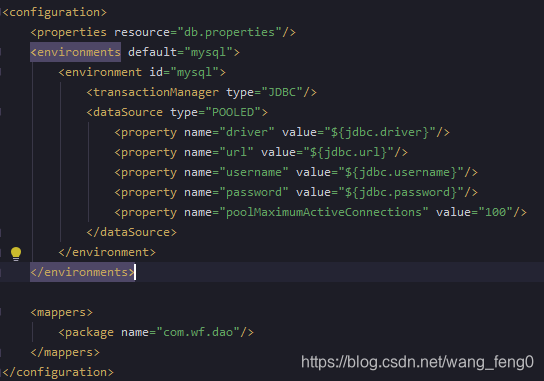Image resolution: width=544 pixels, height=381 pixels.
Task: Click the closing </mappers> tag
Action: pyautogui.click(x=65, y=353)
